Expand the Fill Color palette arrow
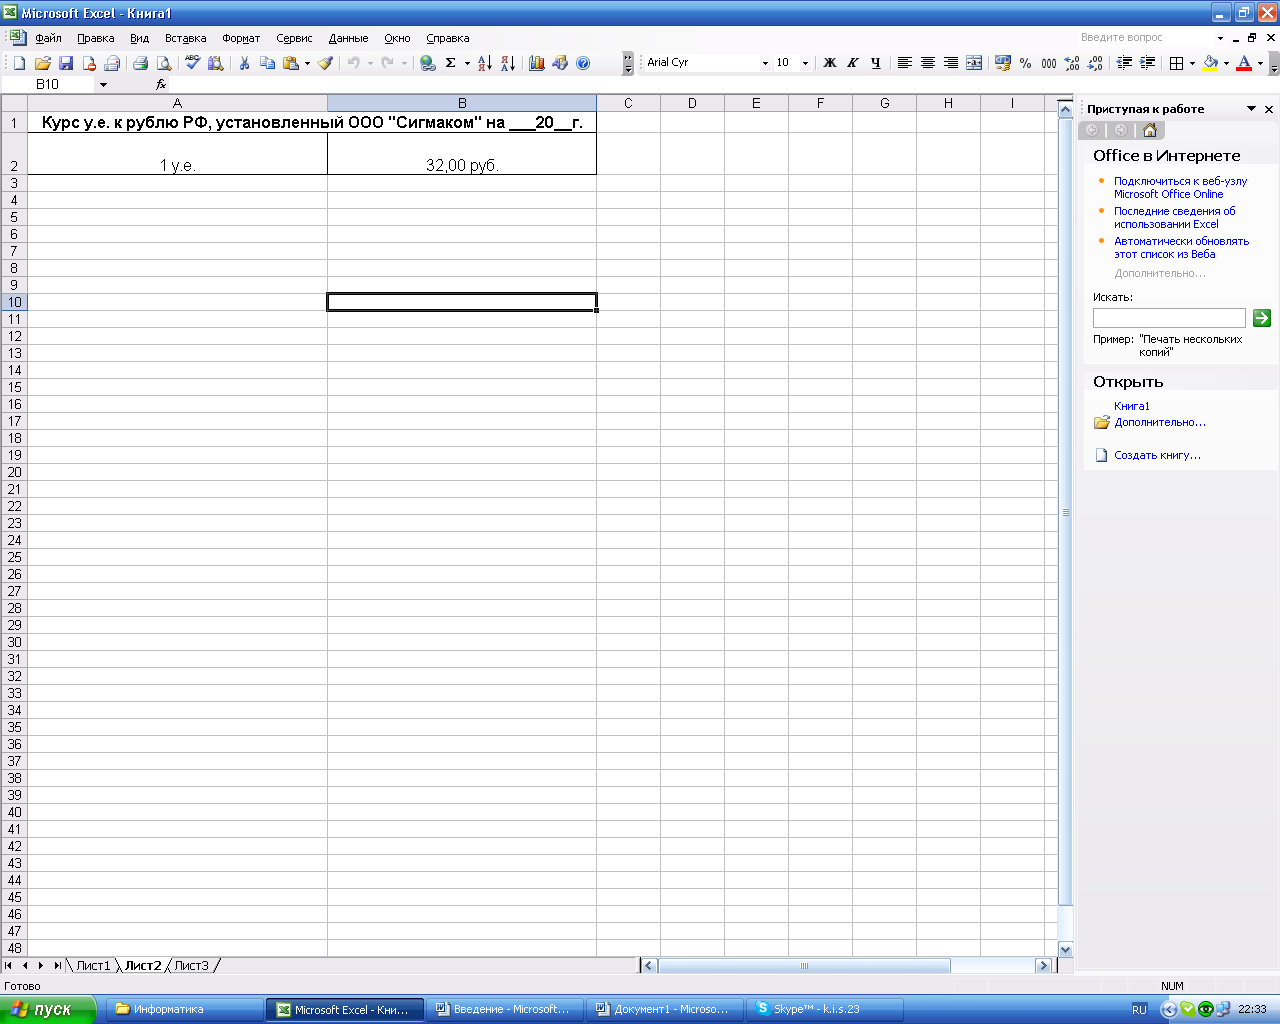 pos(1226,63)
